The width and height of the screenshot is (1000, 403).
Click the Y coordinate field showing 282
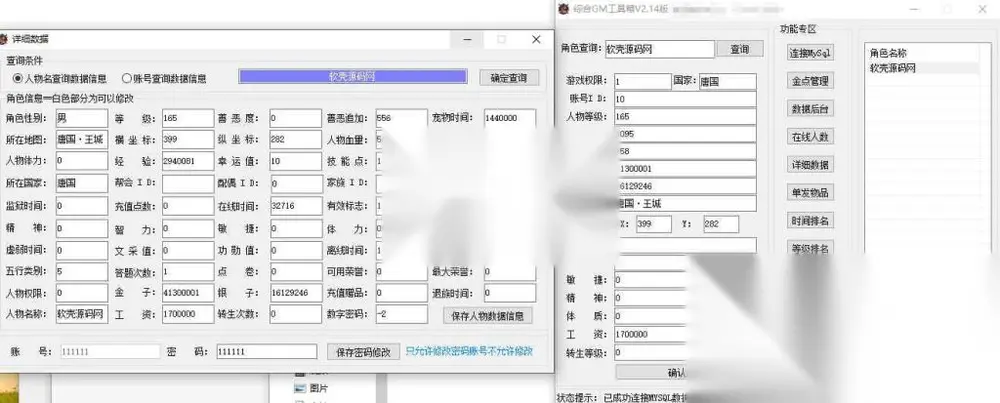(x=721, y=224)
